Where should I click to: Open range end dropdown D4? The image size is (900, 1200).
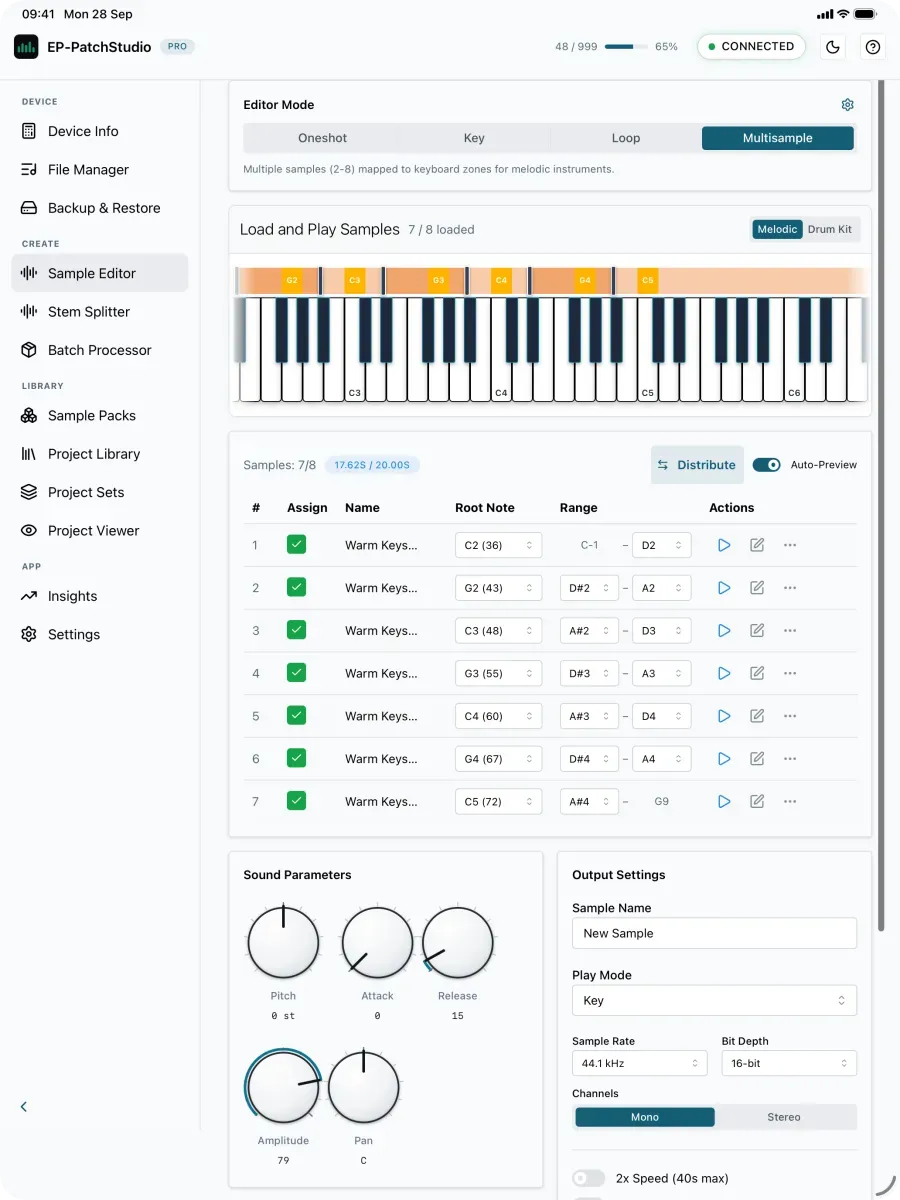(x=661, y=716)
